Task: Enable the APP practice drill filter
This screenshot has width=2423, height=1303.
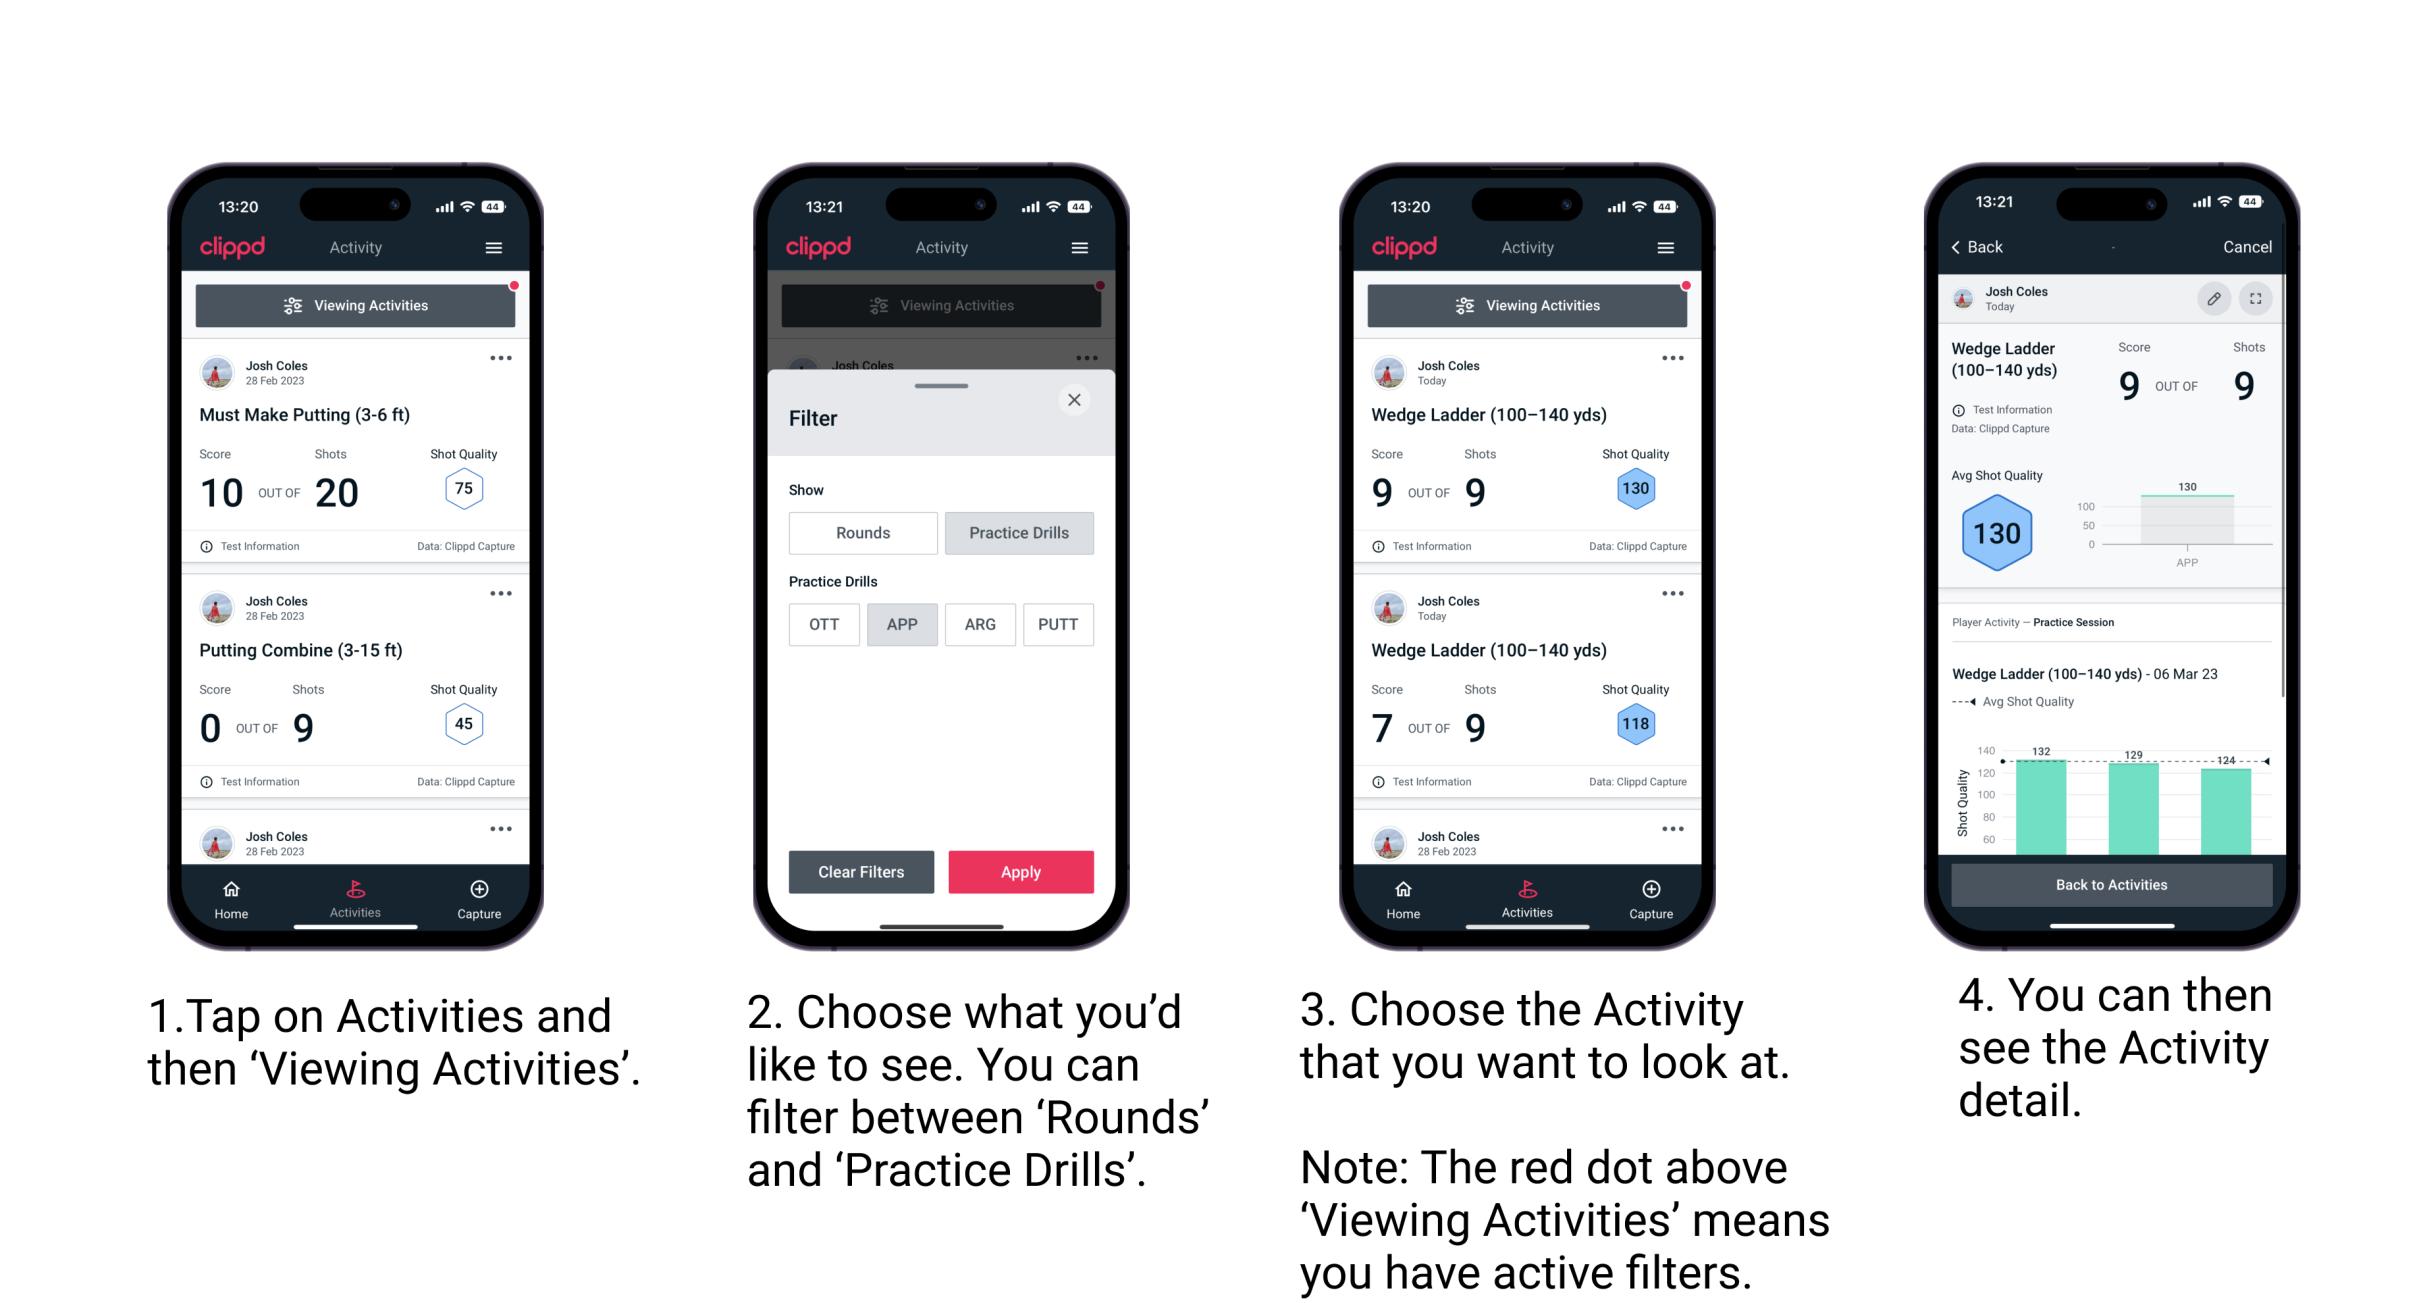Action: click(900, 623)
